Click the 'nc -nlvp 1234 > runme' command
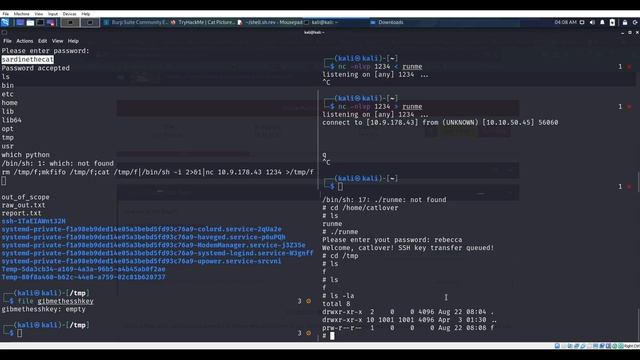Screen dimensions: 640x360 pyautogui.click(x=380, y=107)
